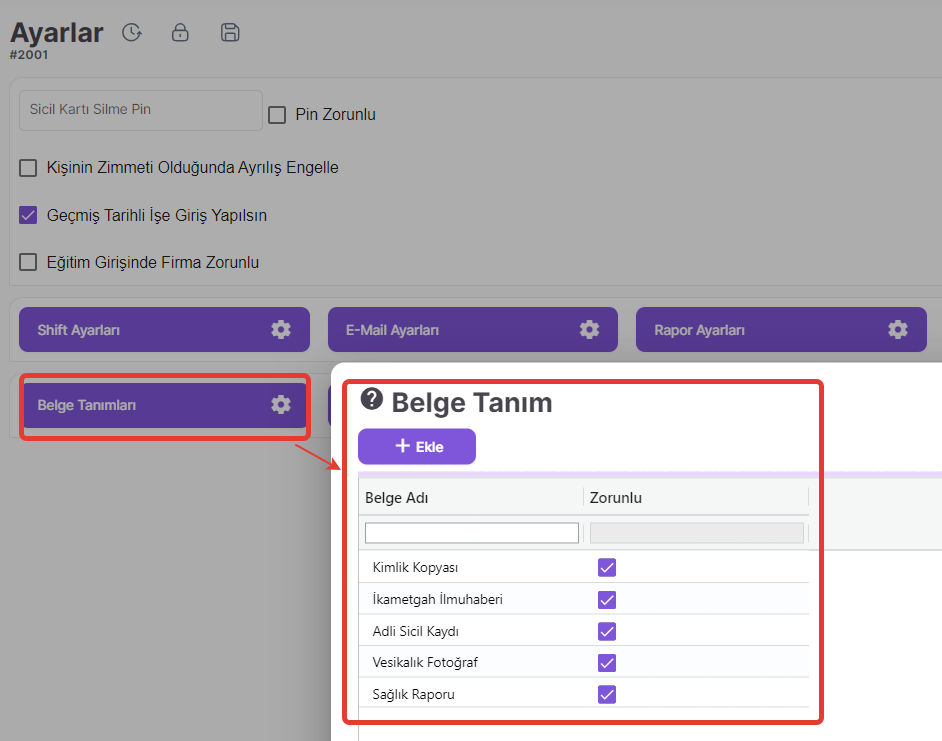This screenshot has height=741, width=942.
Task: Click the Sicil Kartı Silme Pin field
Action: point(140,110)
